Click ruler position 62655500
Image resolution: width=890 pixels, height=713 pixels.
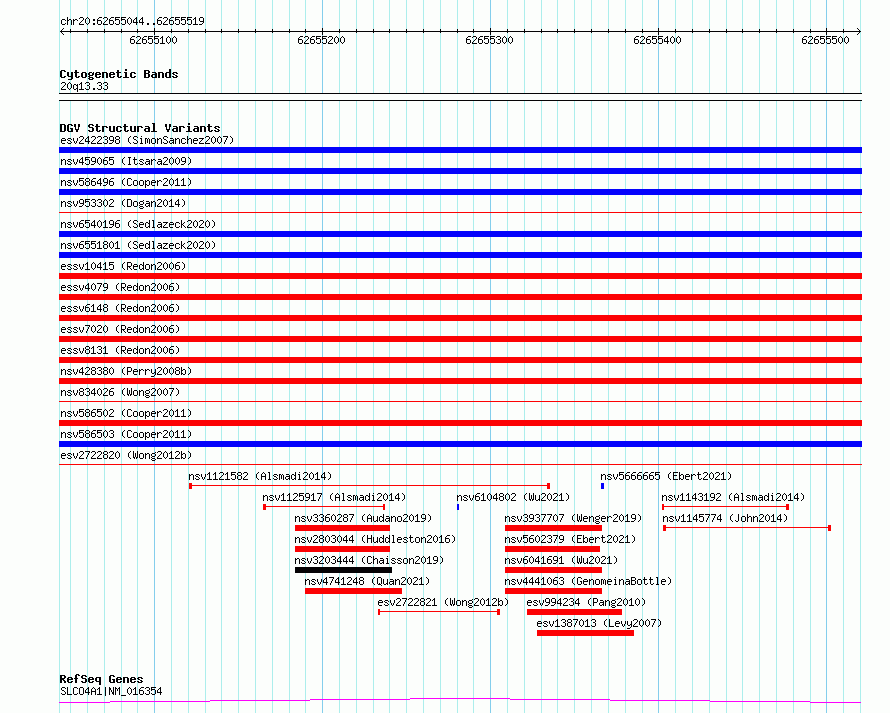(x=825, y=40)
